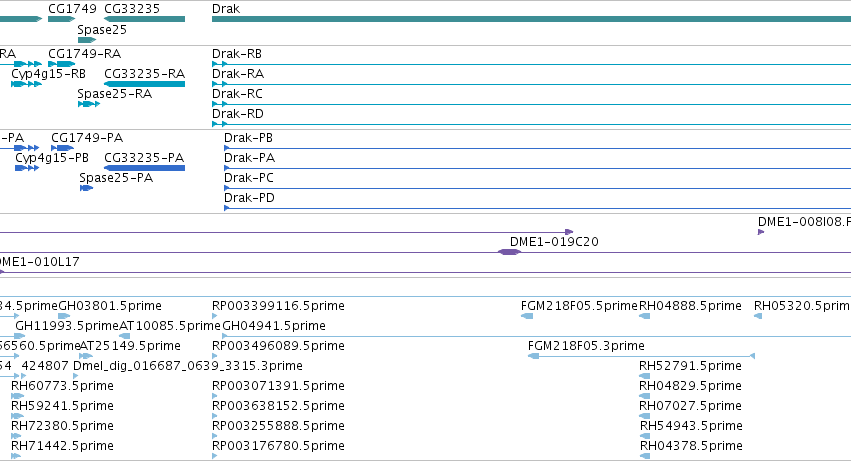Open the RH04888.5prime EST label

pos(690,306)
